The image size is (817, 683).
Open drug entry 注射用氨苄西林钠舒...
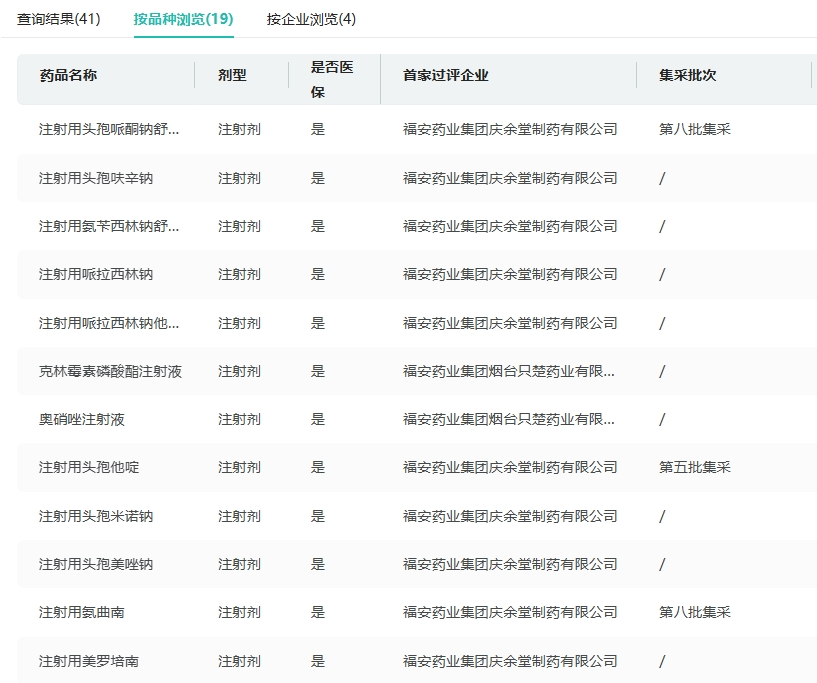(x=109, y=226)
